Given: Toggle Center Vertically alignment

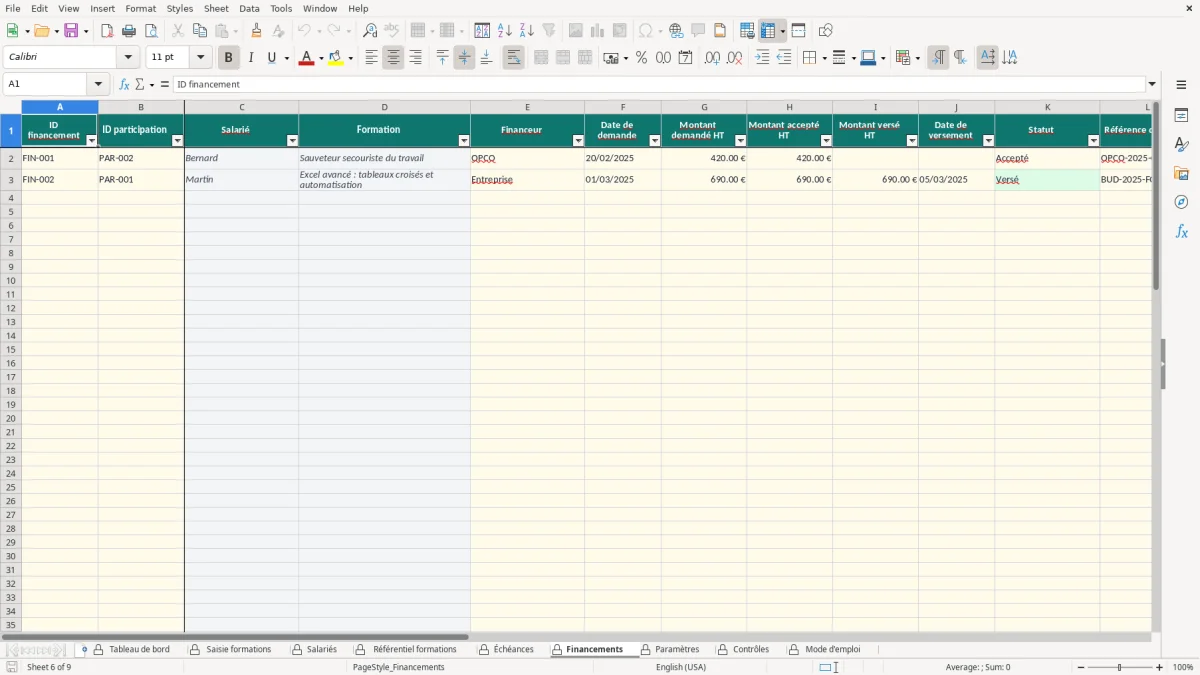Looking at the screenshot, I should [464, 58].
